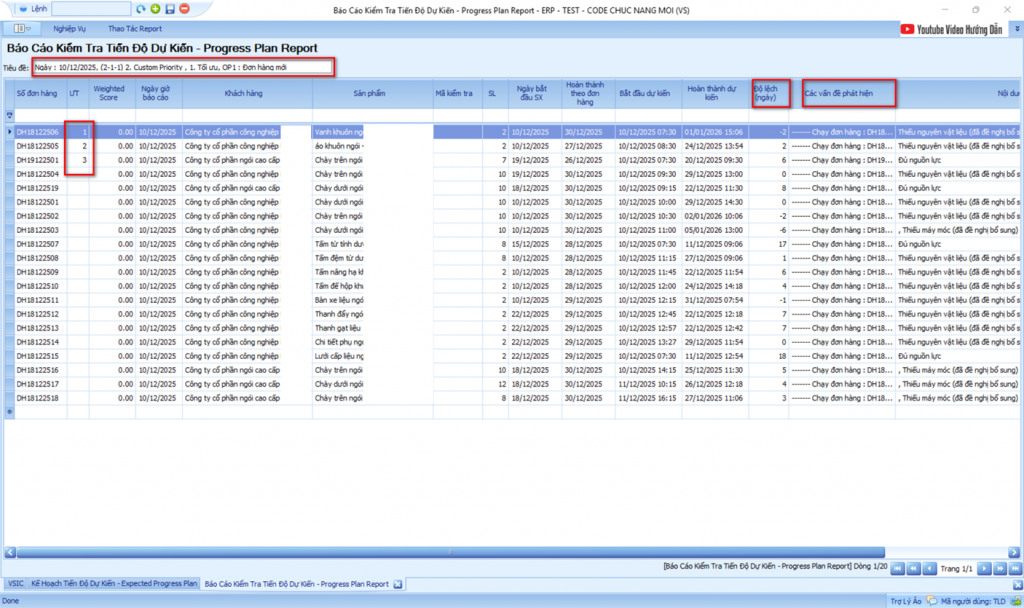
Task: Click the refresh icon in the top toolbar
Action: [141, 8]
